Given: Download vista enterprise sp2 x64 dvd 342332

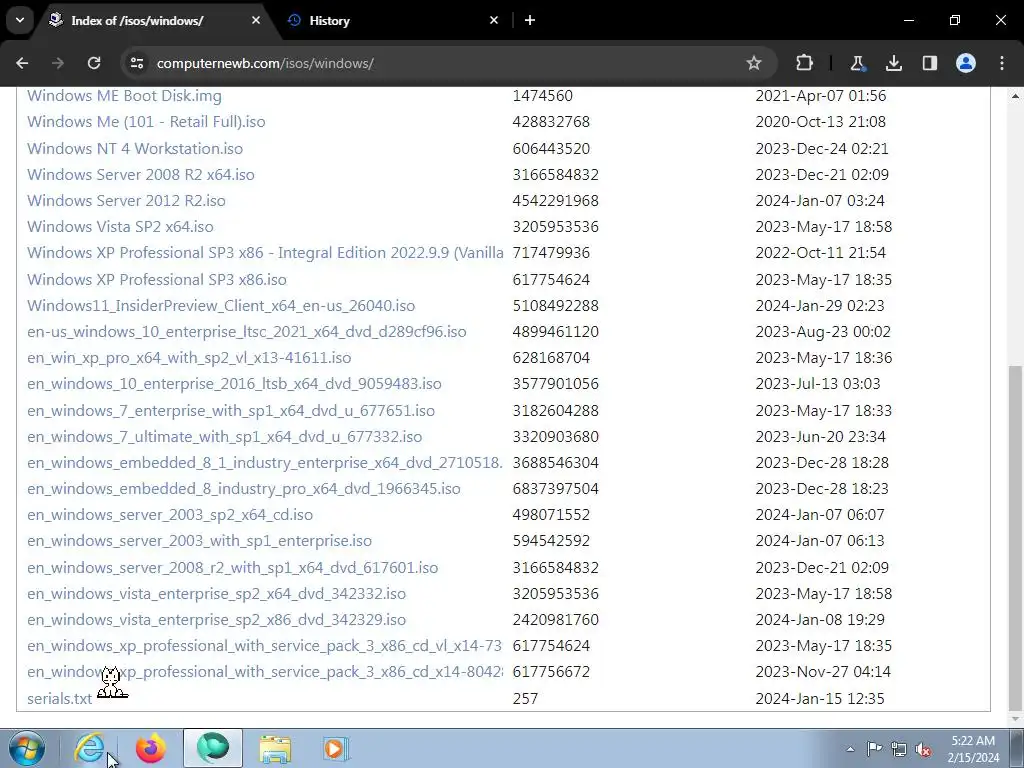Looking at the screenshot, I should click(216, 594).
